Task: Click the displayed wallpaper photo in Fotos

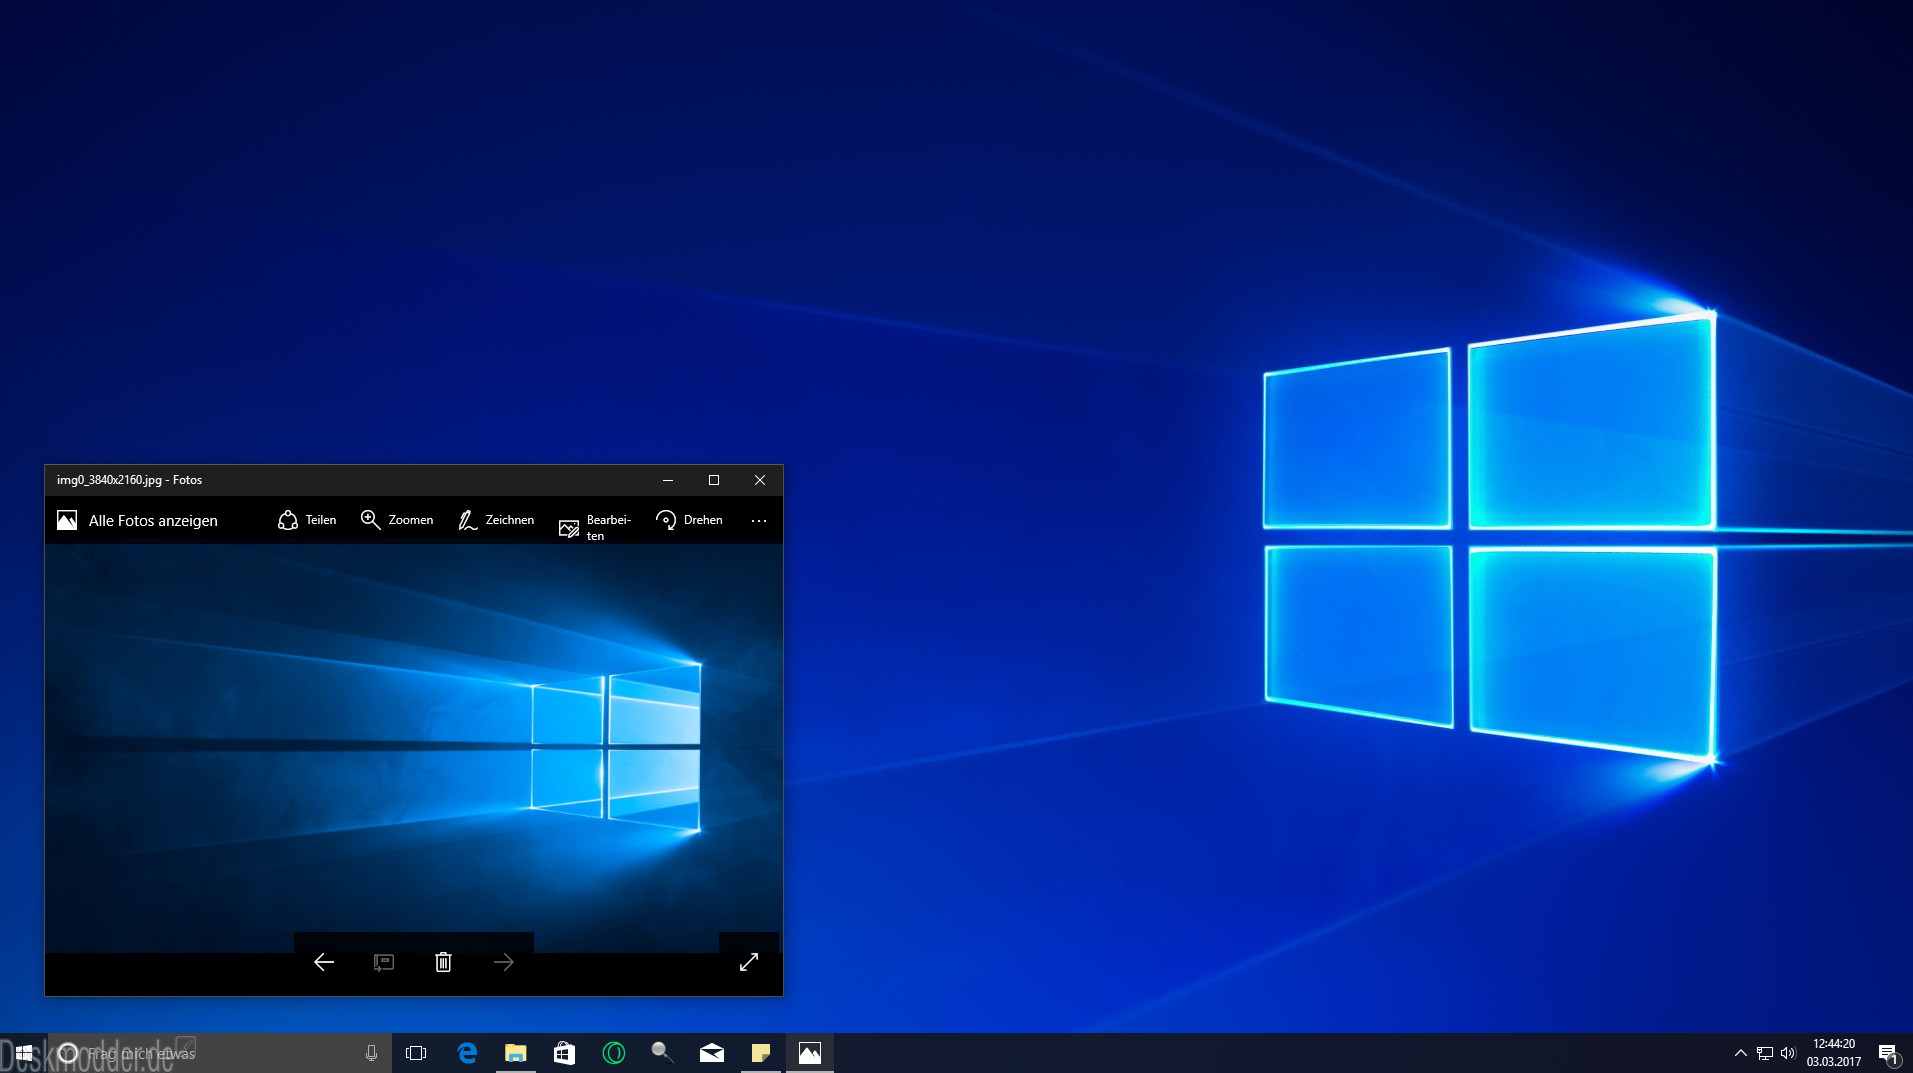Action: (414, 748)
